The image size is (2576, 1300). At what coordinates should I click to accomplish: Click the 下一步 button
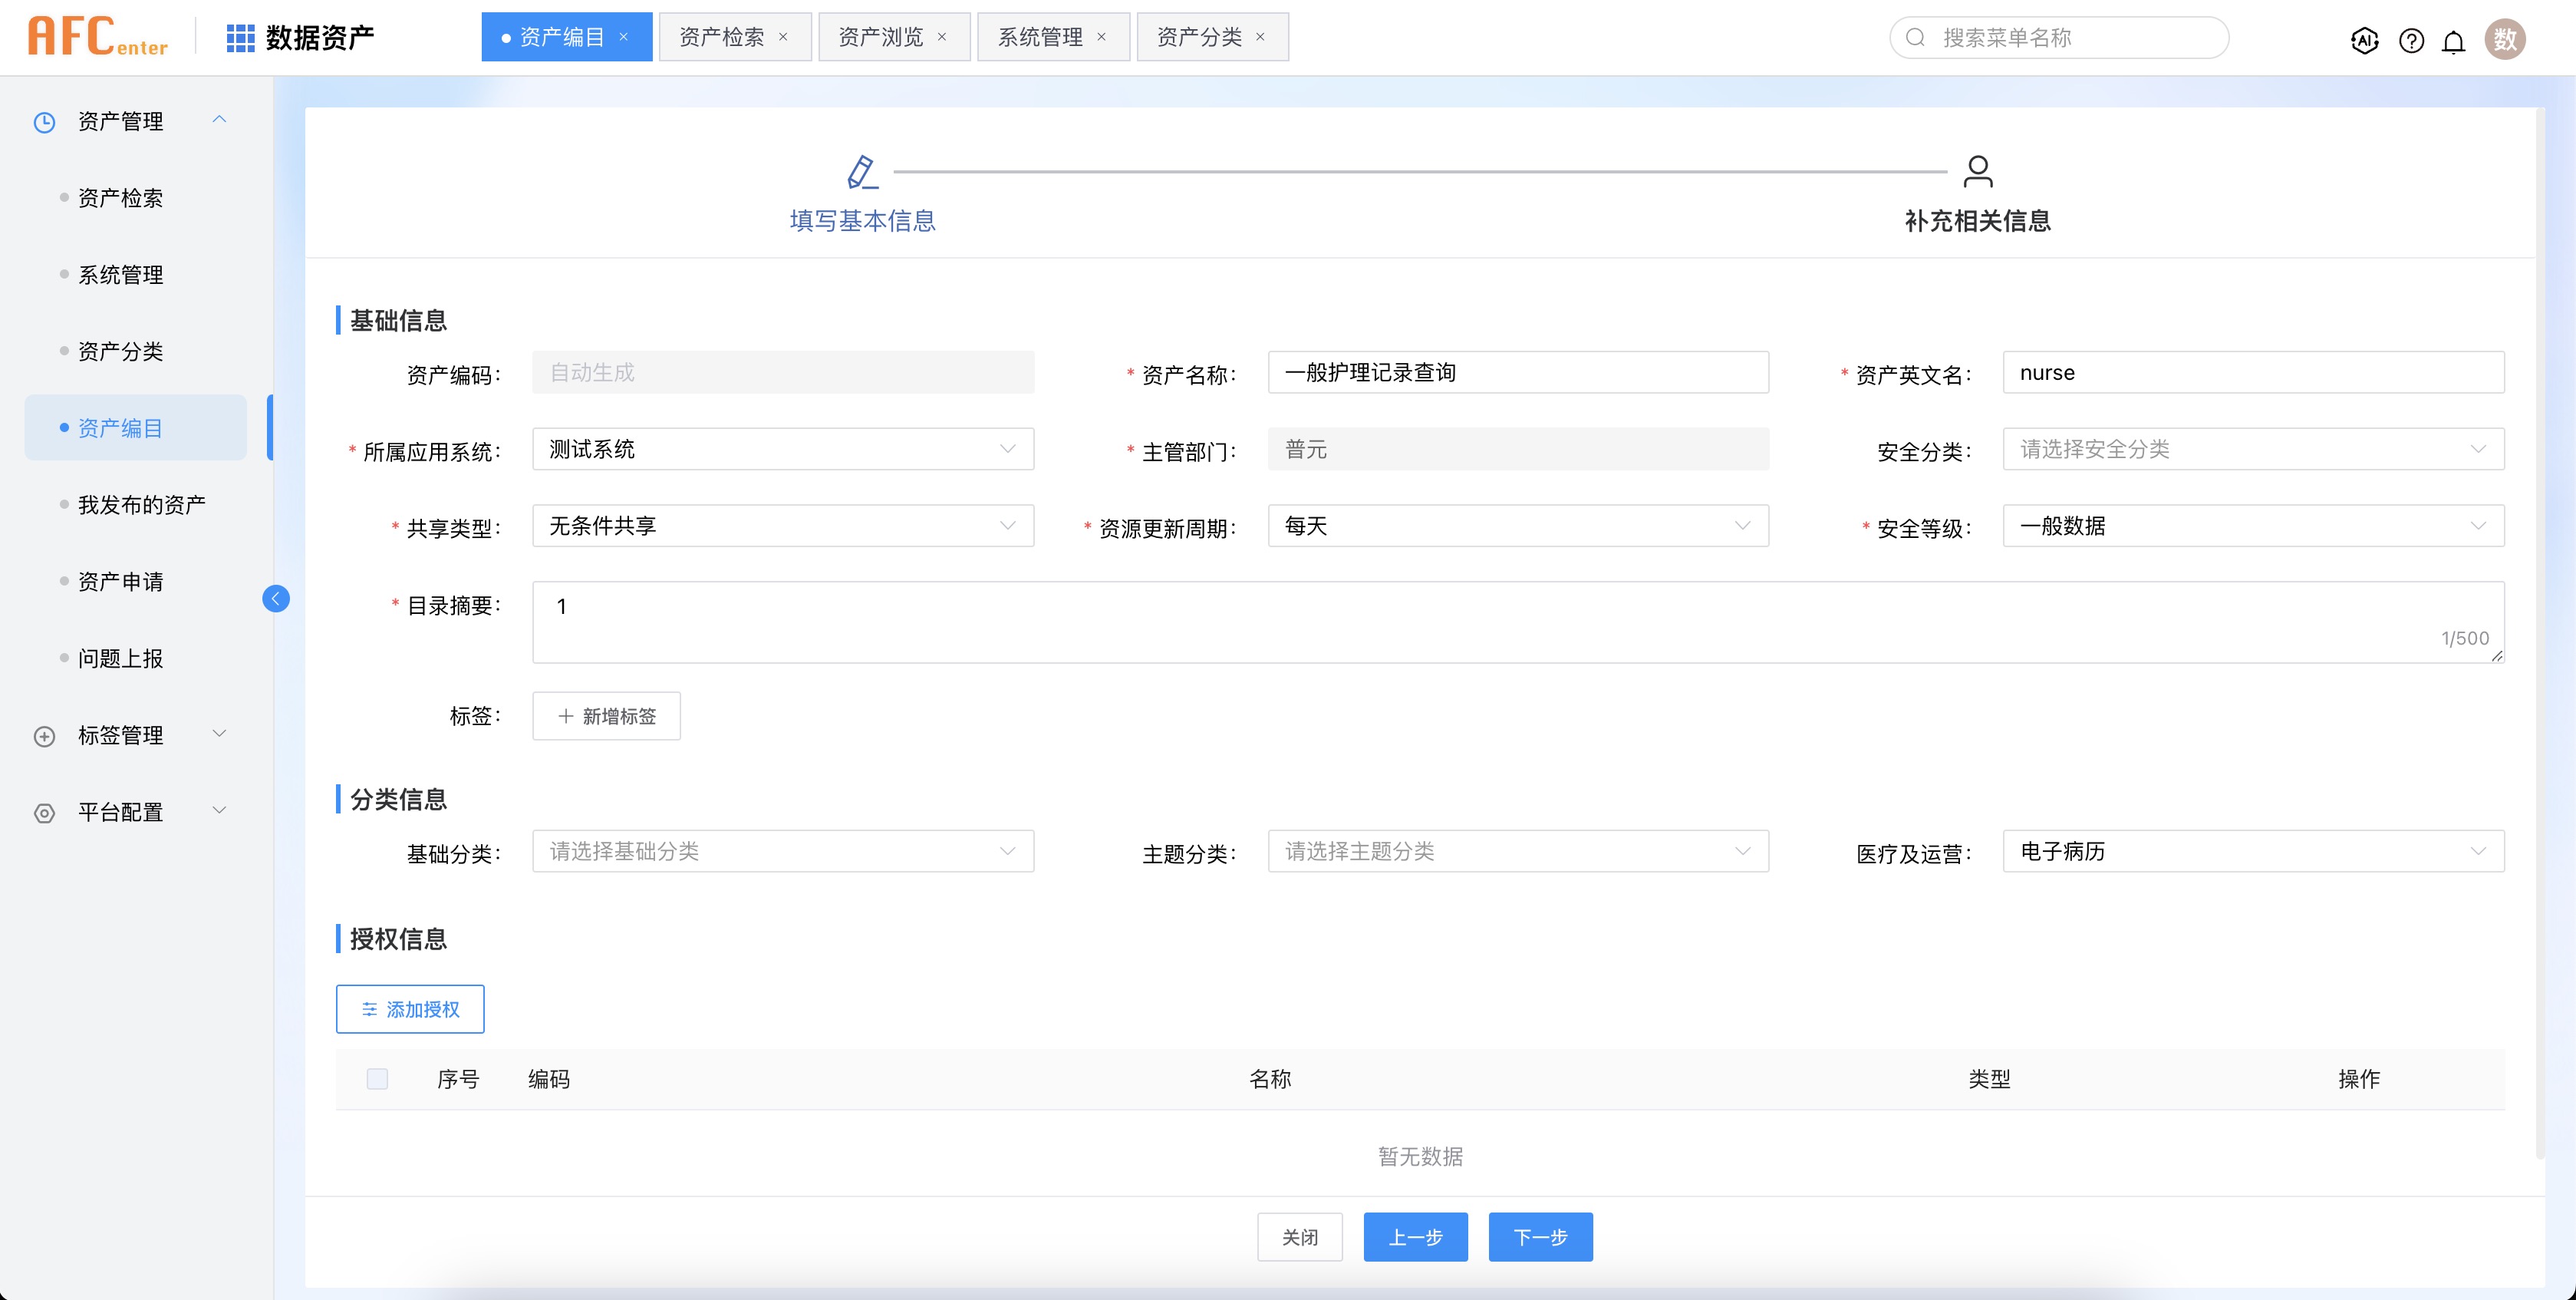[1540, 1237]
